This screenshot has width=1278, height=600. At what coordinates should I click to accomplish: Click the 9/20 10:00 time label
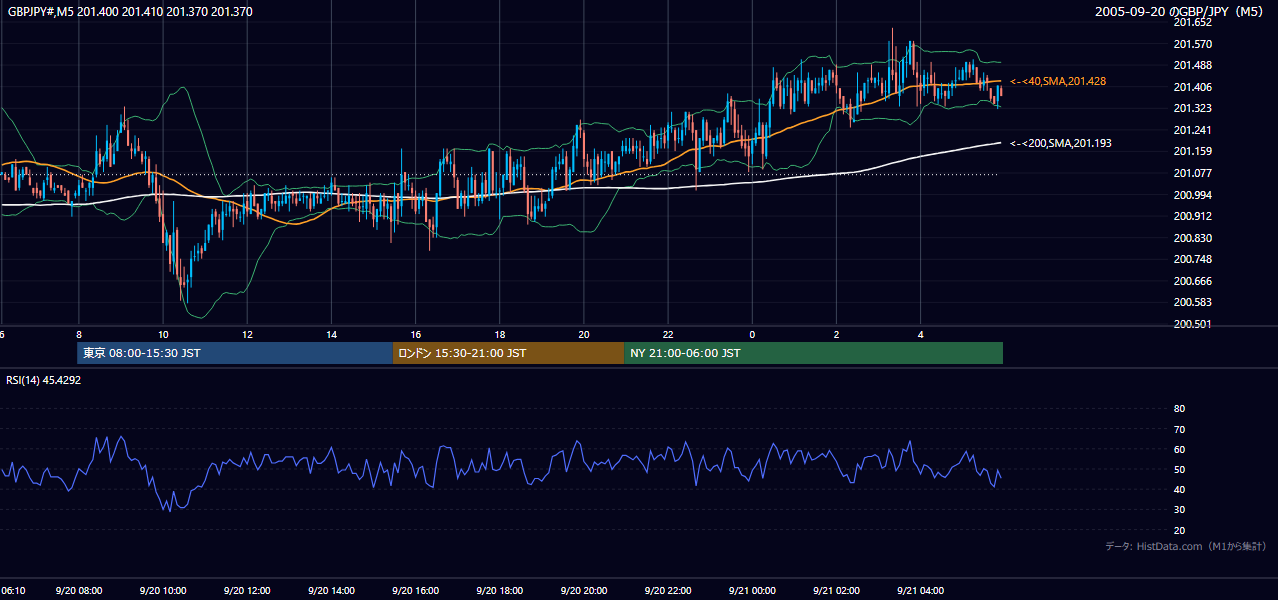click(163, 591)
